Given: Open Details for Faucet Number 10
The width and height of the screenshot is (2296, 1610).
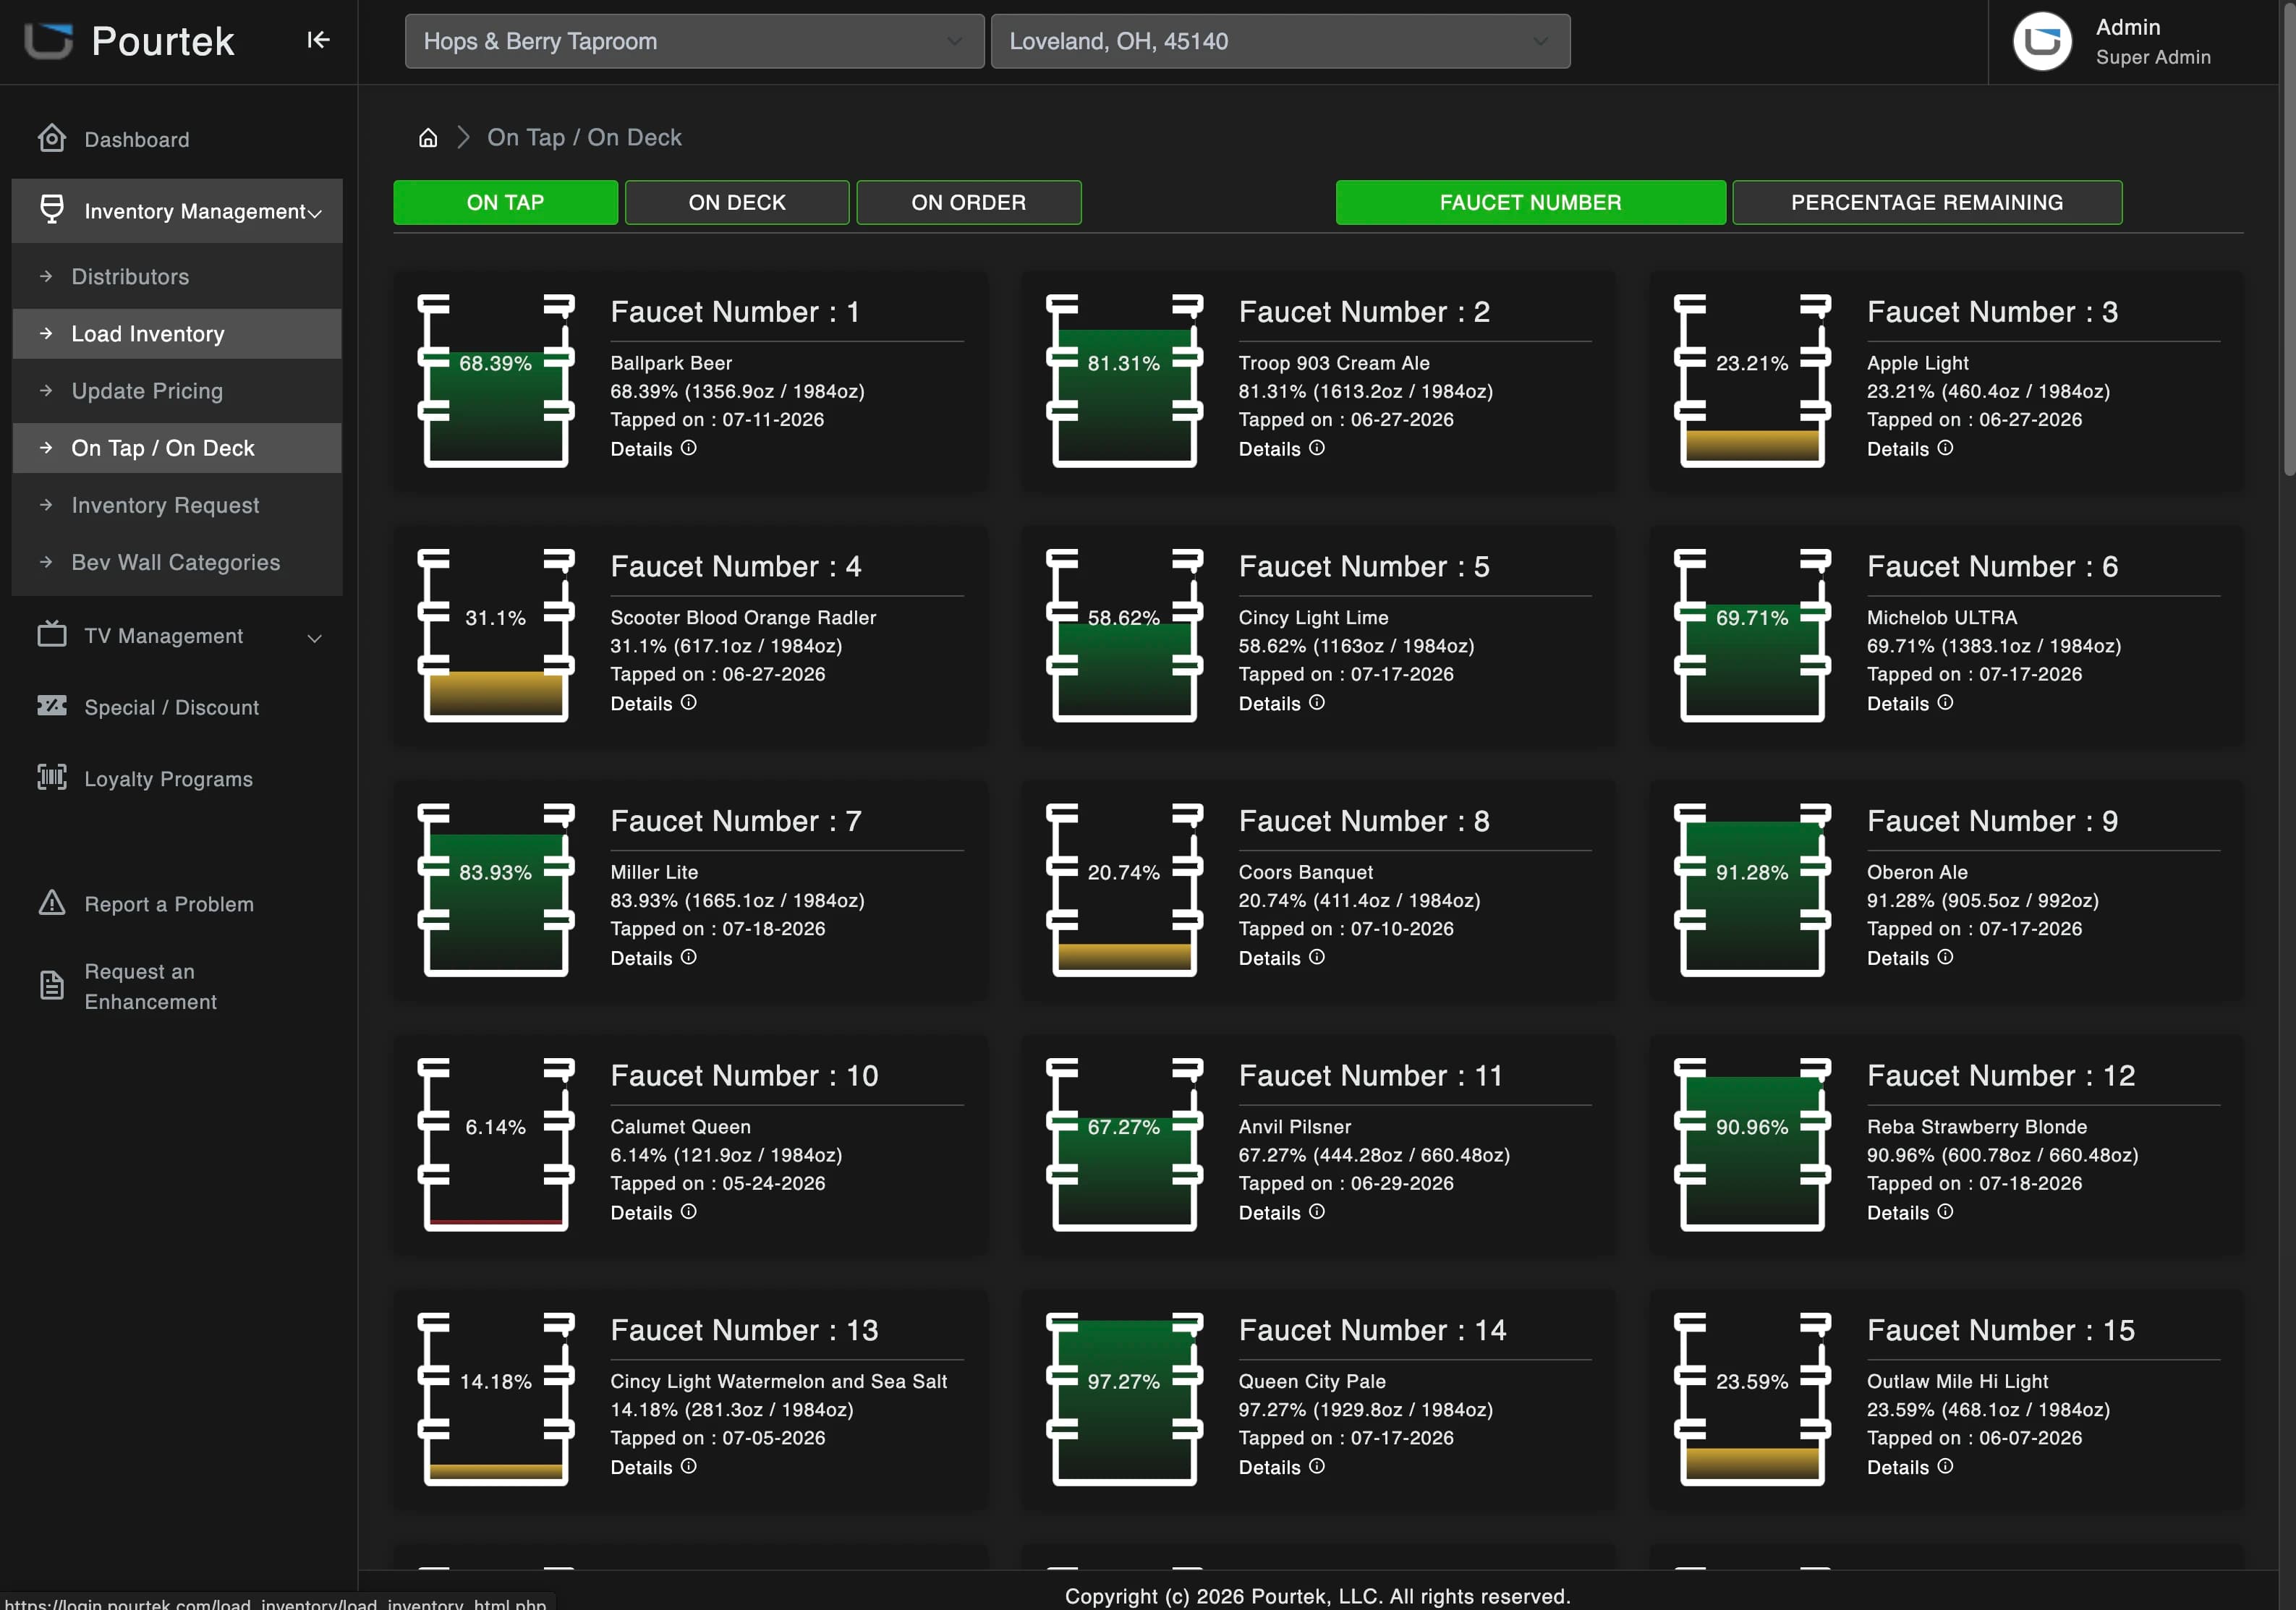Looking at the screenshot, I should [653, 1212].
